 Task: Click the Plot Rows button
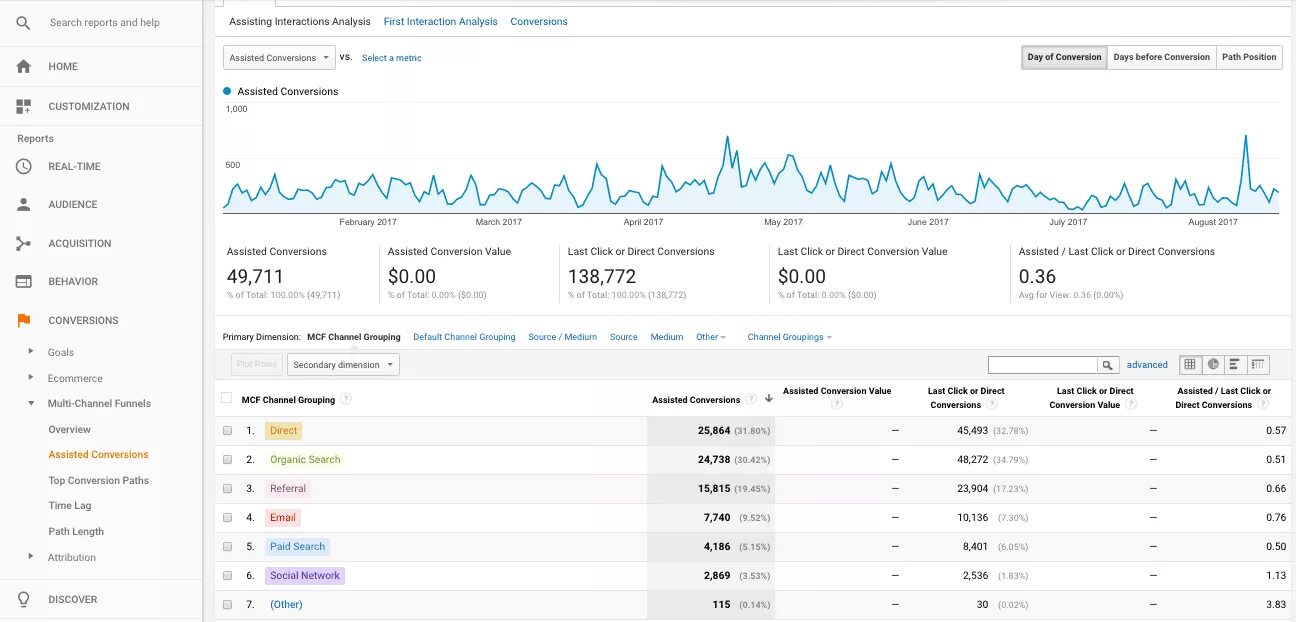coord(257,365)
